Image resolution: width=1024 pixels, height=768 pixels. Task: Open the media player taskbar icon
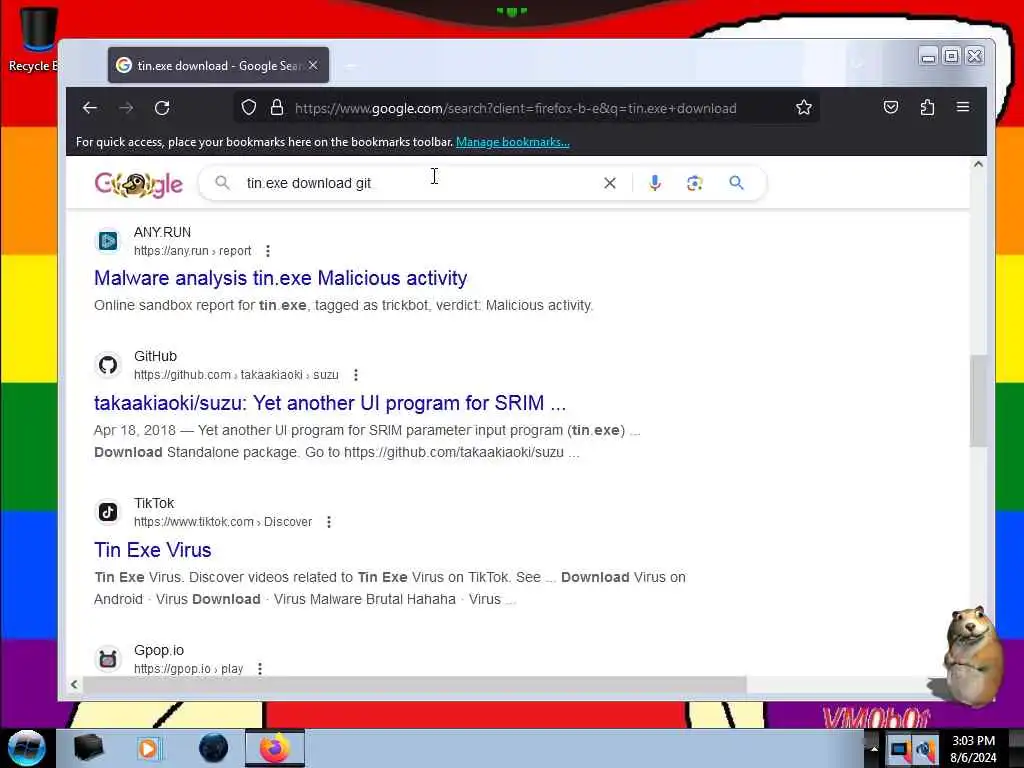pos(148,748)
